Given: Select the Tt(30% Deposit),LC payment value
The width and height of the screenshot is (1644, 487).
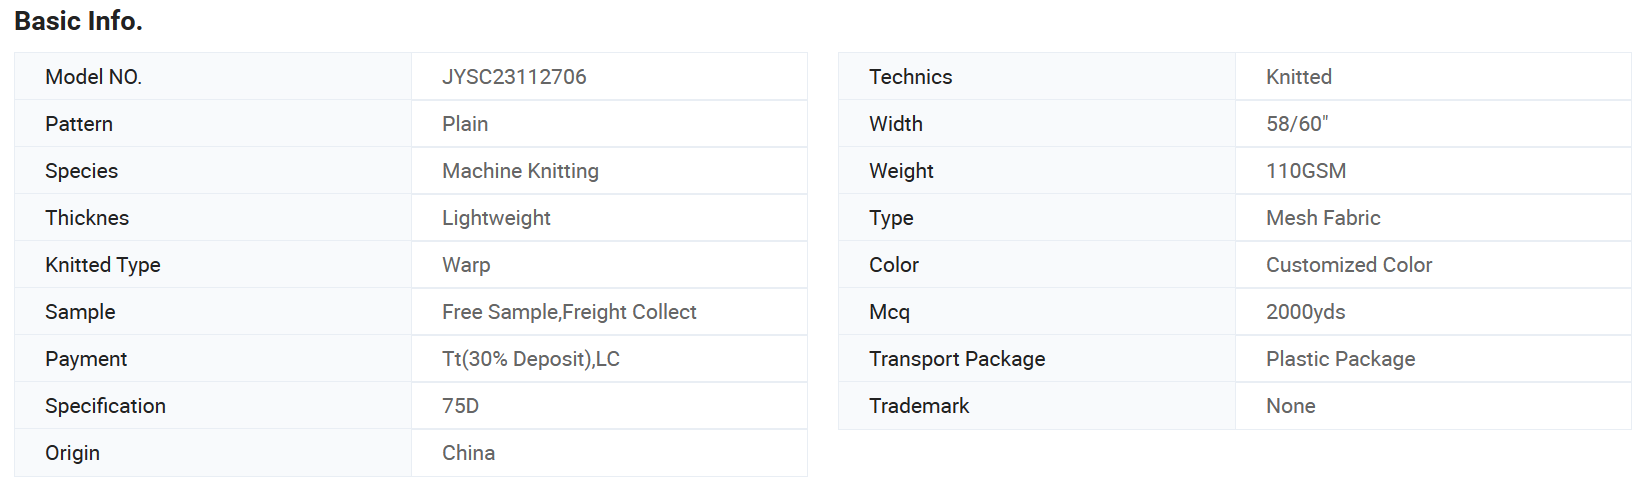Looking at the screenshot, I should (531, 359).
